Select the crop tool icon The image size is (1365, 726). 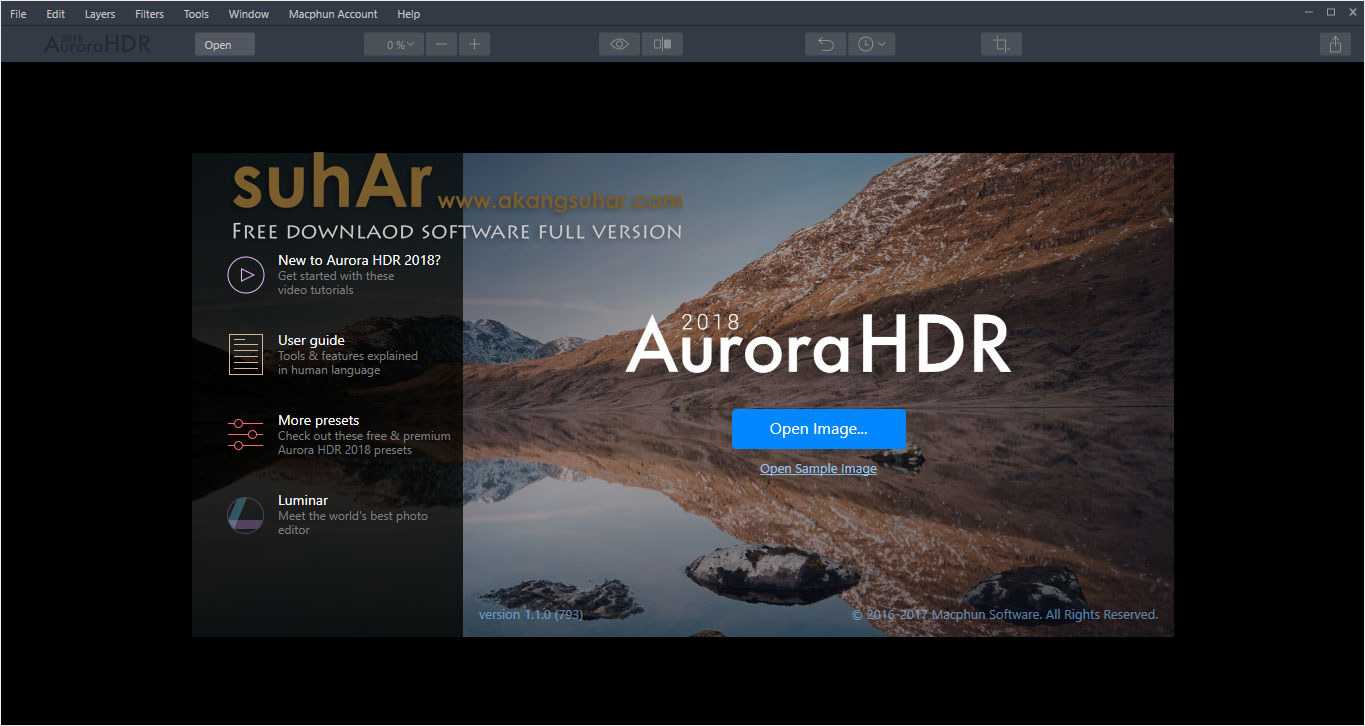(x=1001, y=45)
